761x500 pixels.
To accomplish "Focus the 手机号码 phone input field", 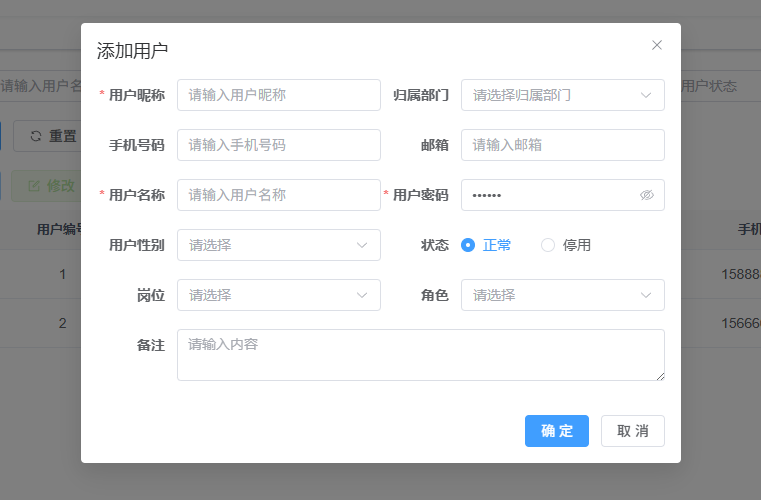I will pyautogui.click(x=279, y=145).
